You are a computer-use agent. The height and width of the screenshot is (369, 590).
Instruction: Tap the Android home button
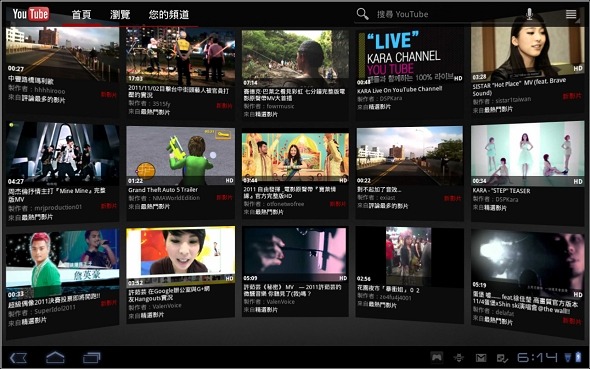click(x=55, y=357)
